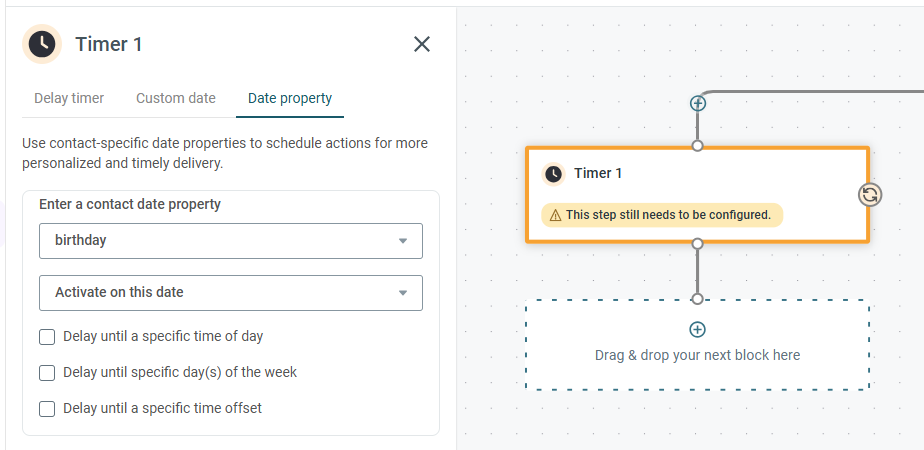Screen dimensions: 924x450
Task: Click plus icon in drop zone block
Action: [697, 329]
